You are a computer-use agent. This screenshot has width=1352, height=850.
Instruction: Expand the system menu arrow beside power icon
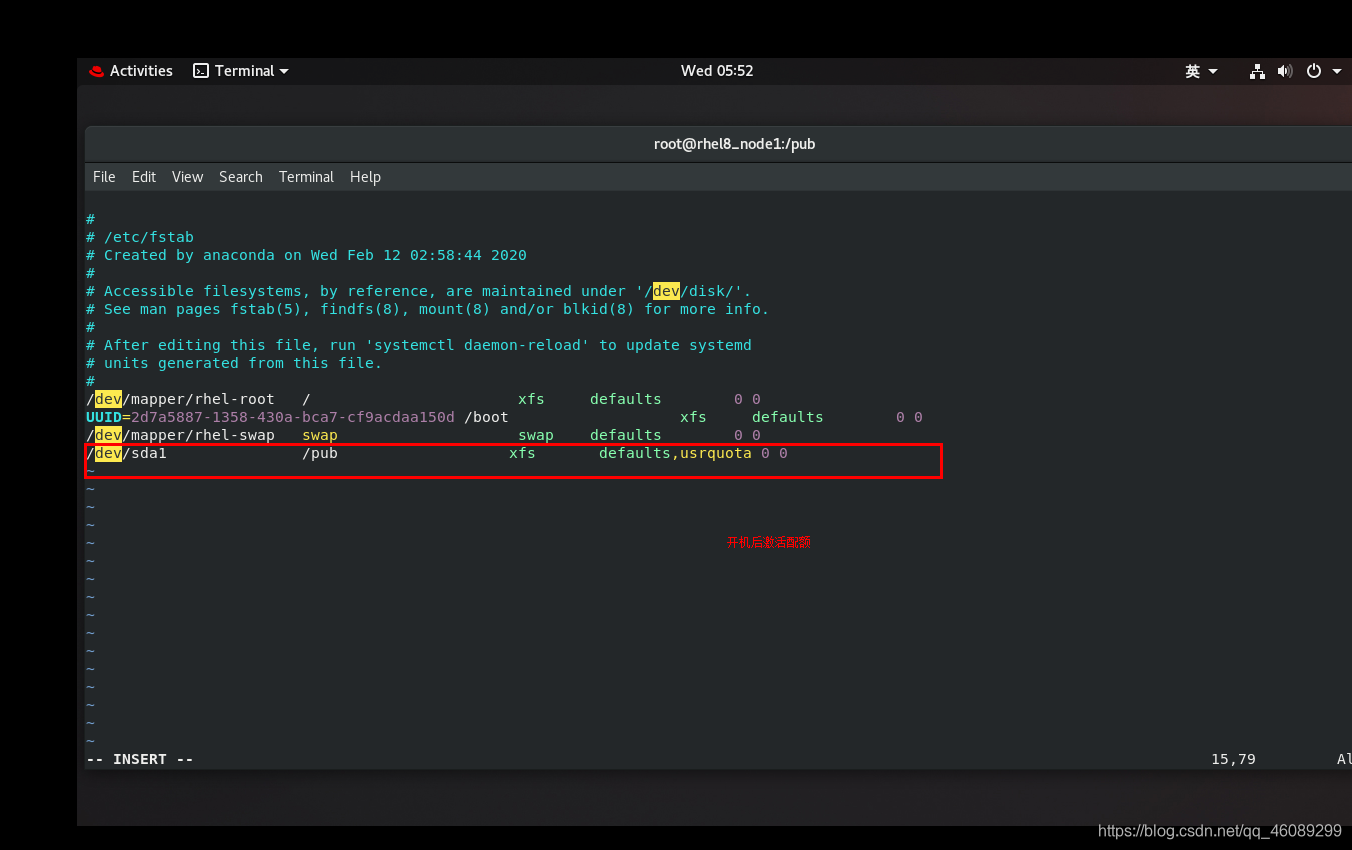coord(1337,71)
